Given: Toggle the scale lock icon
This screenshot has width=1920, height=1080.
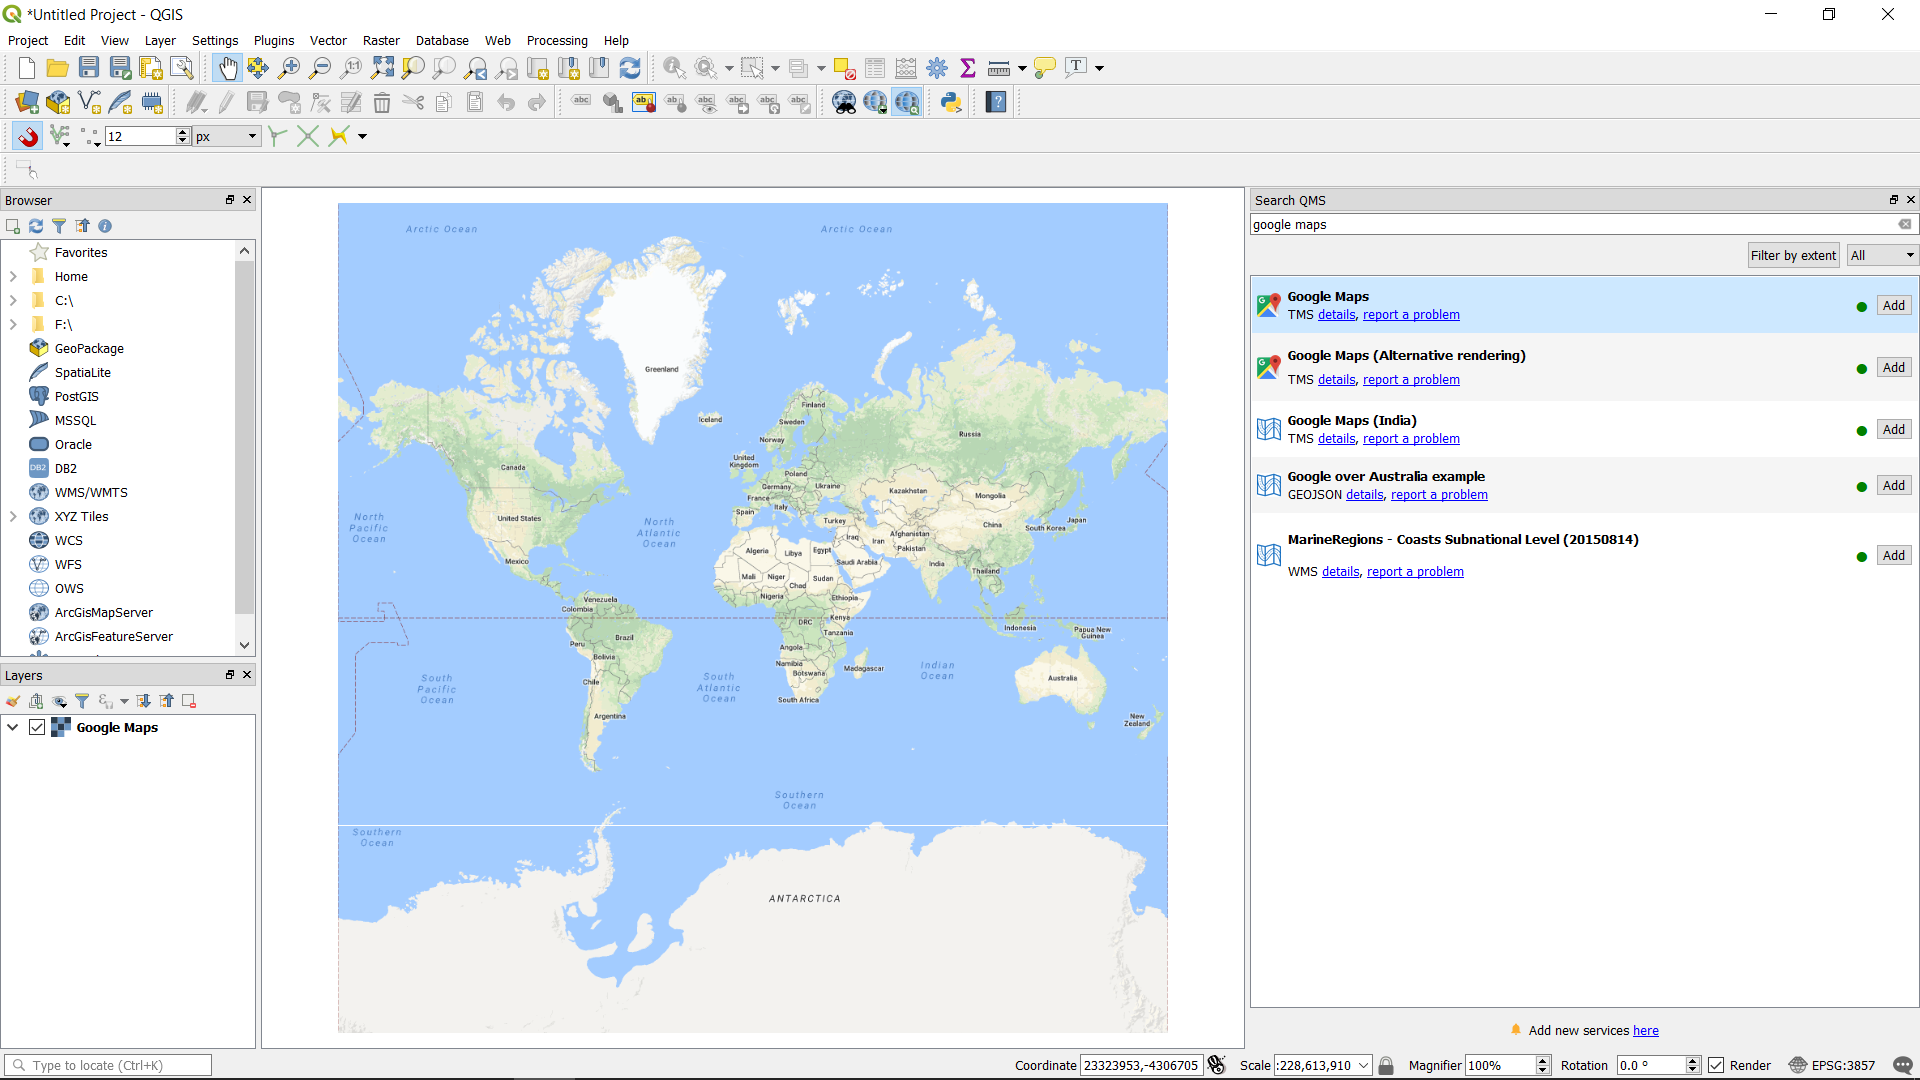Looking at the screenshot, I should (x=1386, y=1065).
